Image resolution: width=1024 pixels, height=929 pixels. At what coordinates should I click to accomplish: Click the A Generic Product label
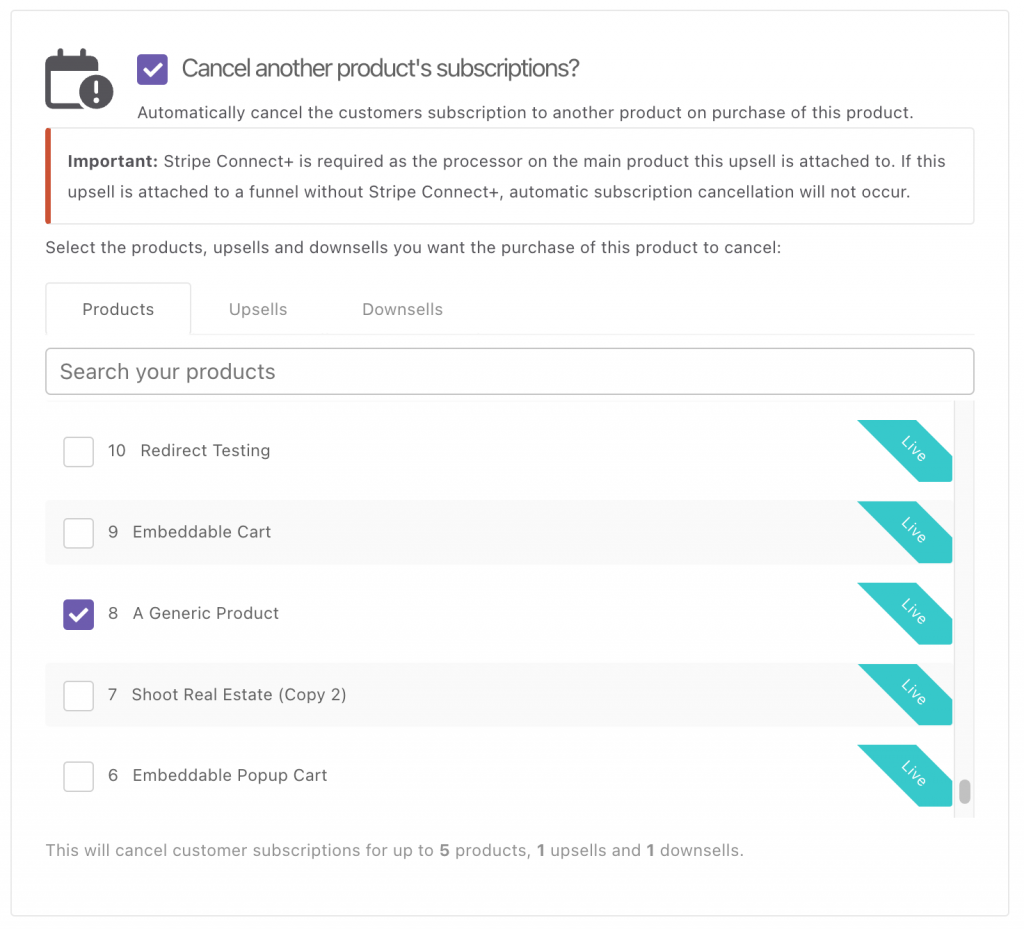click(206, 613)
